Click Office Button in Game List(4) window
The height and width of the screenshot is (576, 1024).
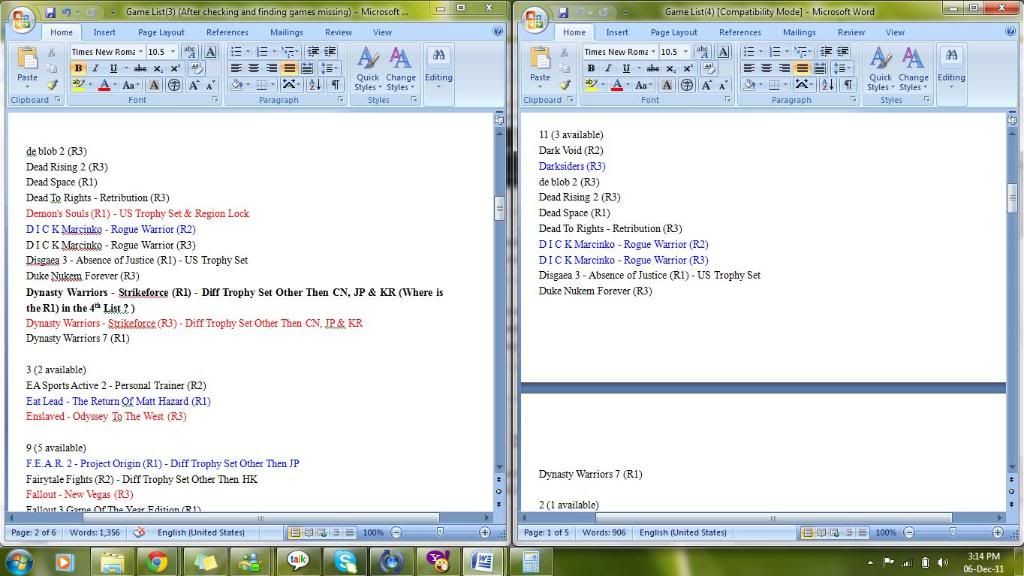pos(534,19)
